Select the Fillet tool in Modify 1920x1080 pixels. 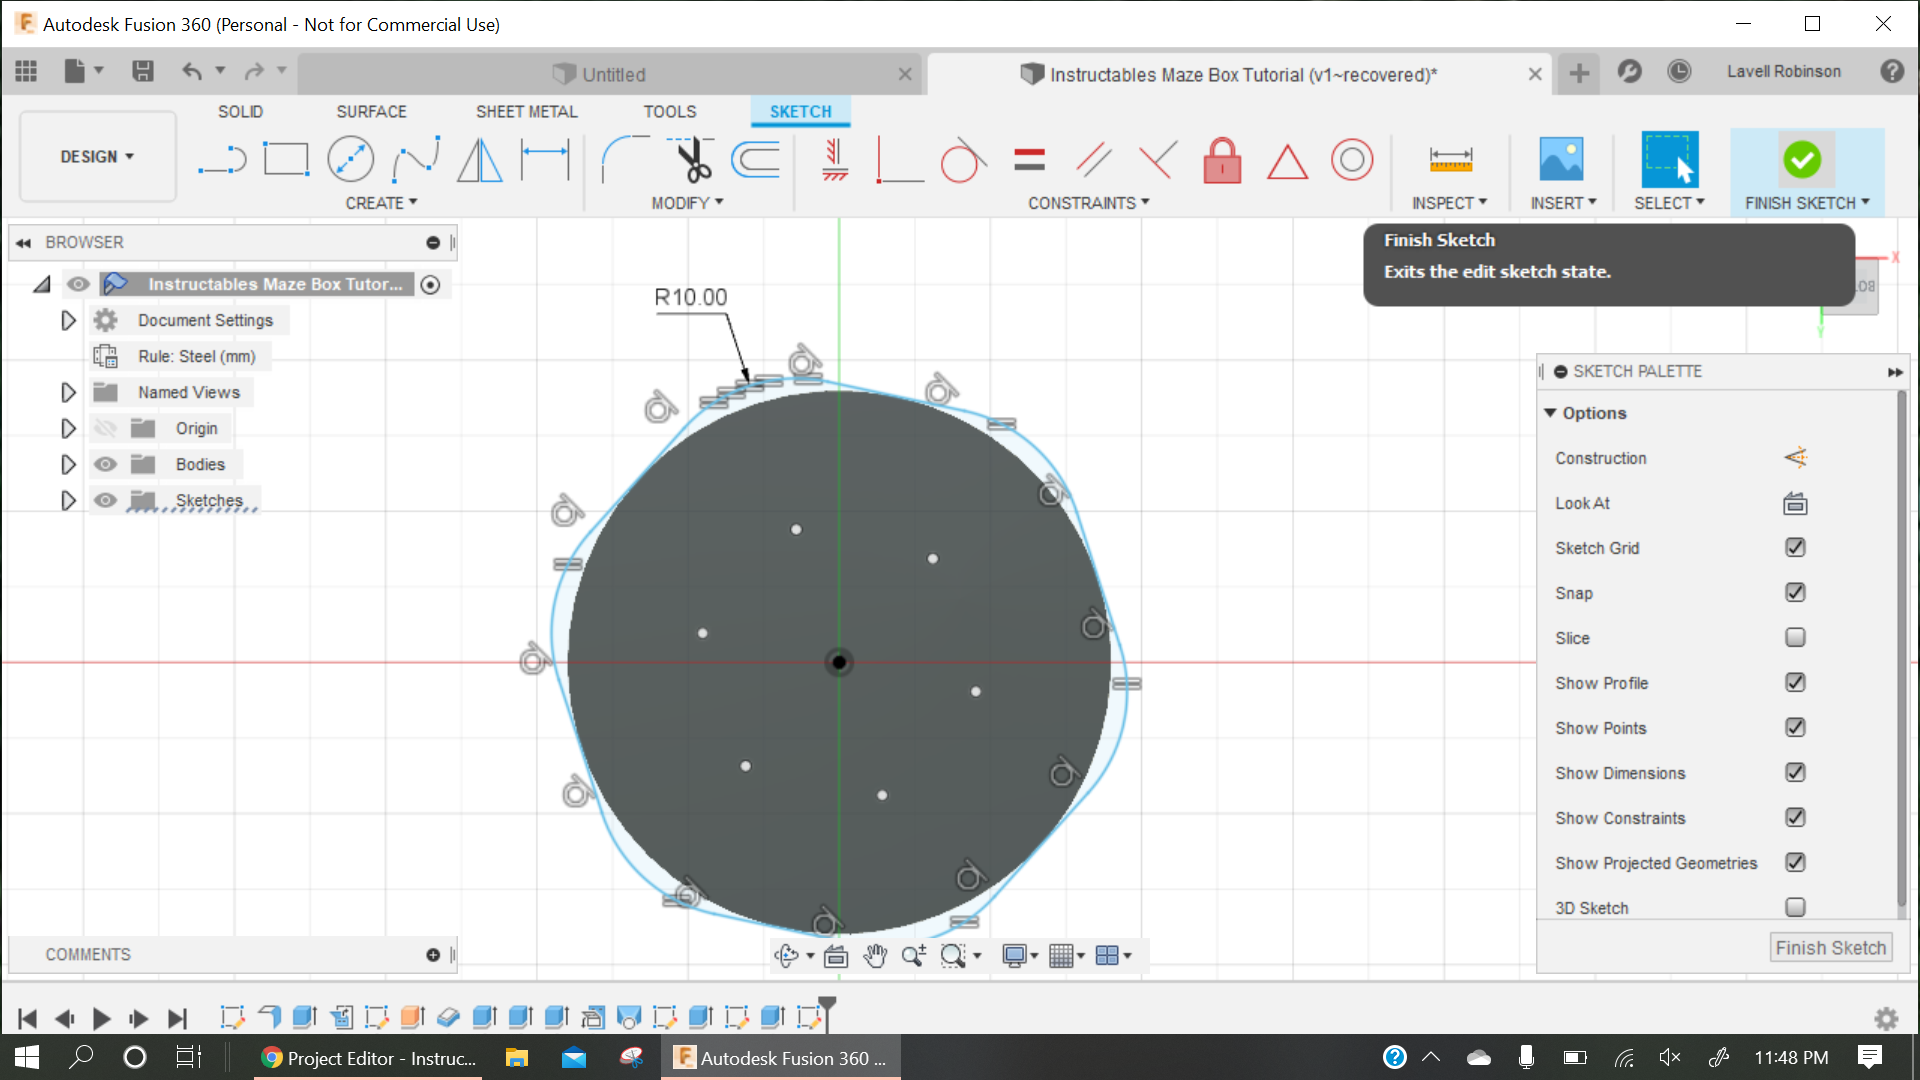(624, 160)
